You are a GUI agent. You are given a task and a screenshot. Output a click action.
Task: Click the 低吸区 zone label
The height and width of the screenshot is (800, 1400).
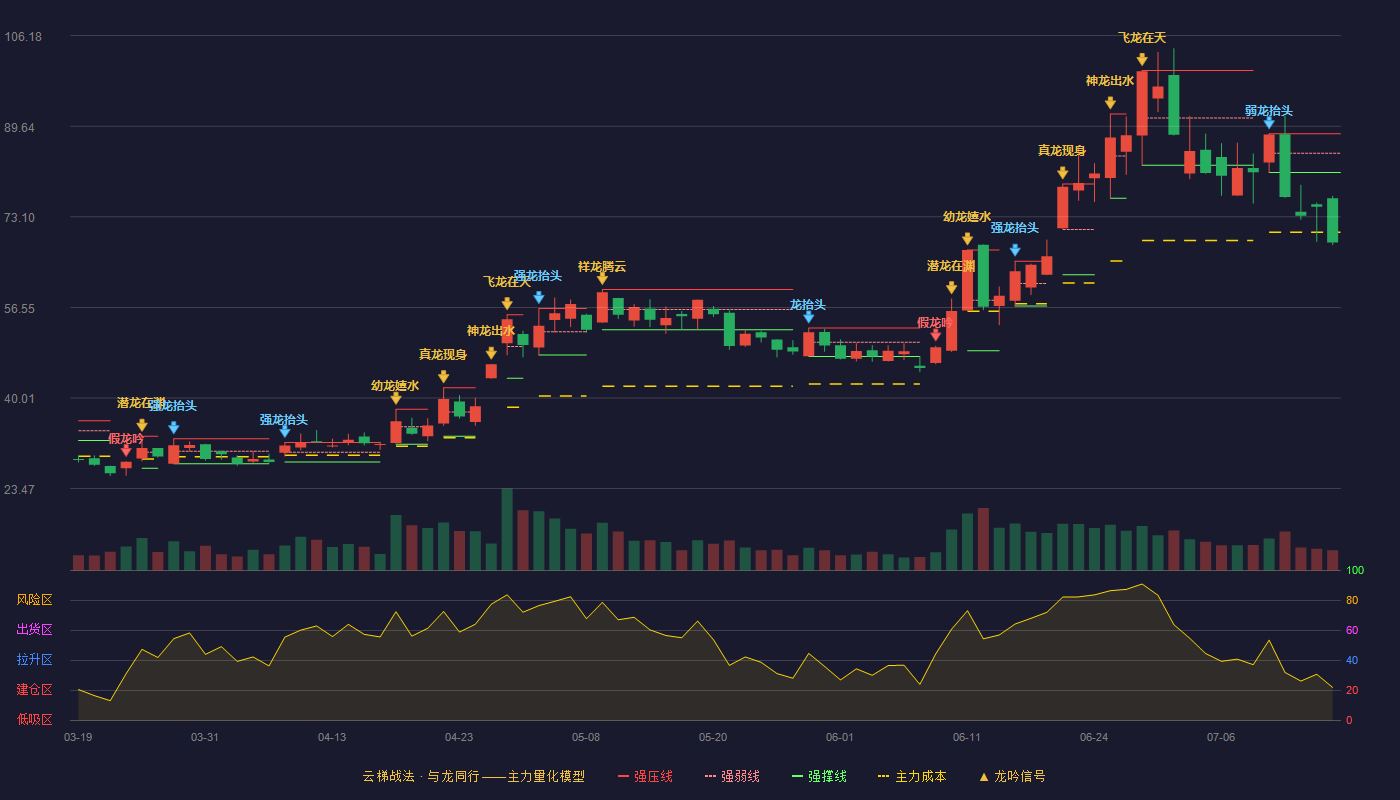[x=34, y=720]
